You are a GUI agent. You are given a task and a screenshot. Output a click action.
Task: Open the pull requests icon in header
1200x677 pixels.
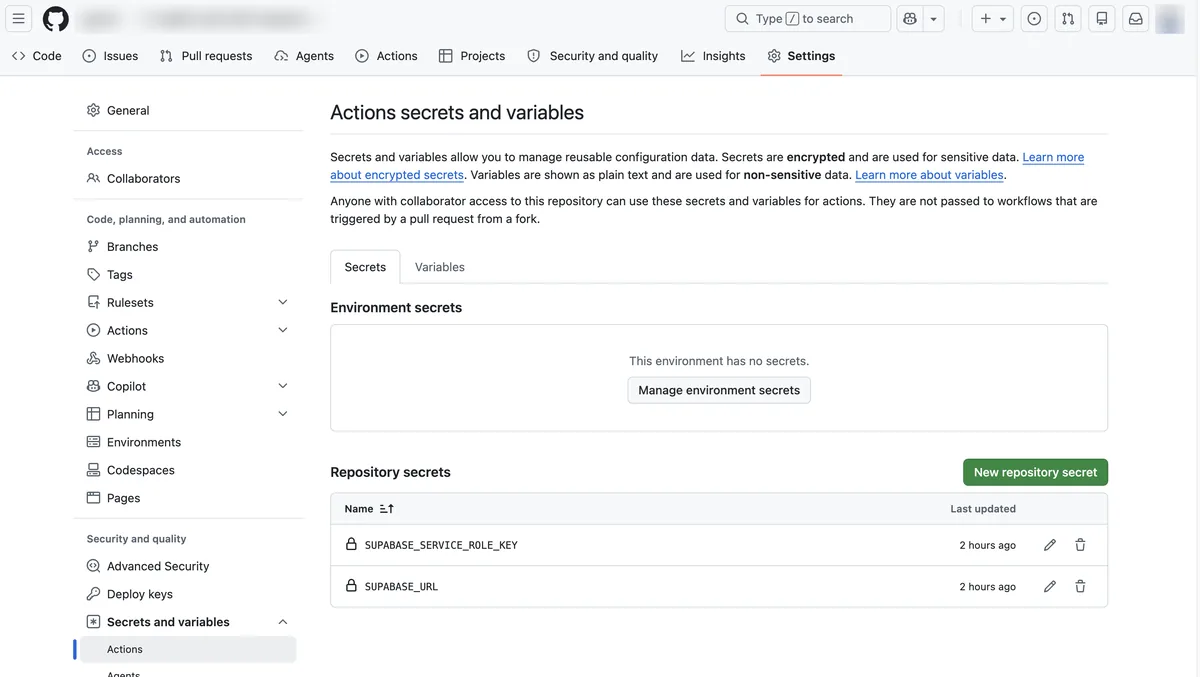click(x=1068, y=18)
